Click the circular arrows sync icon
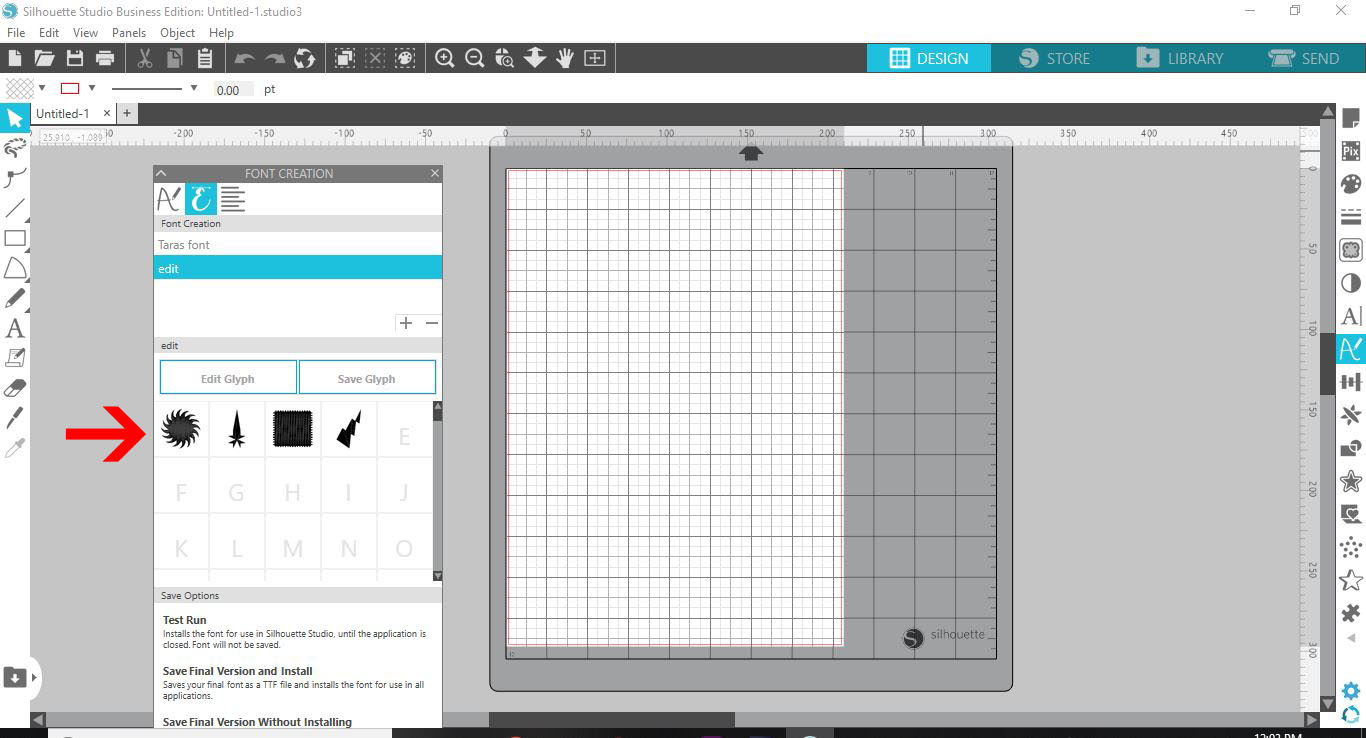1366x738 pixels. [x=305, y=58]
